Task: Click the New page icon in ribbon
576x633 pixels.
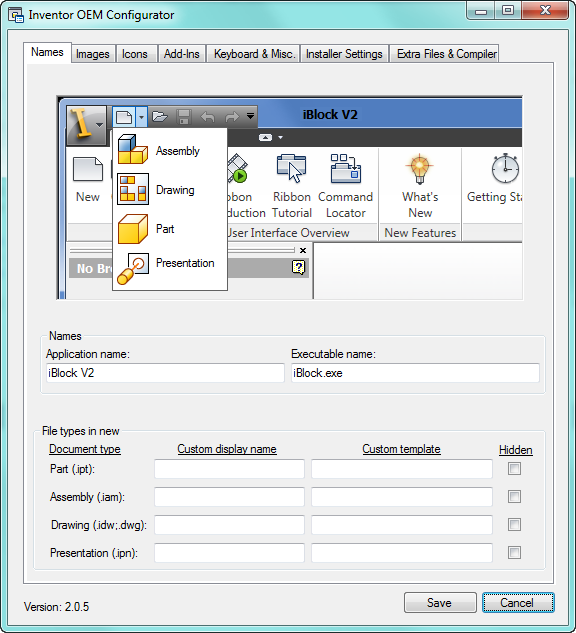Action: 88,169
